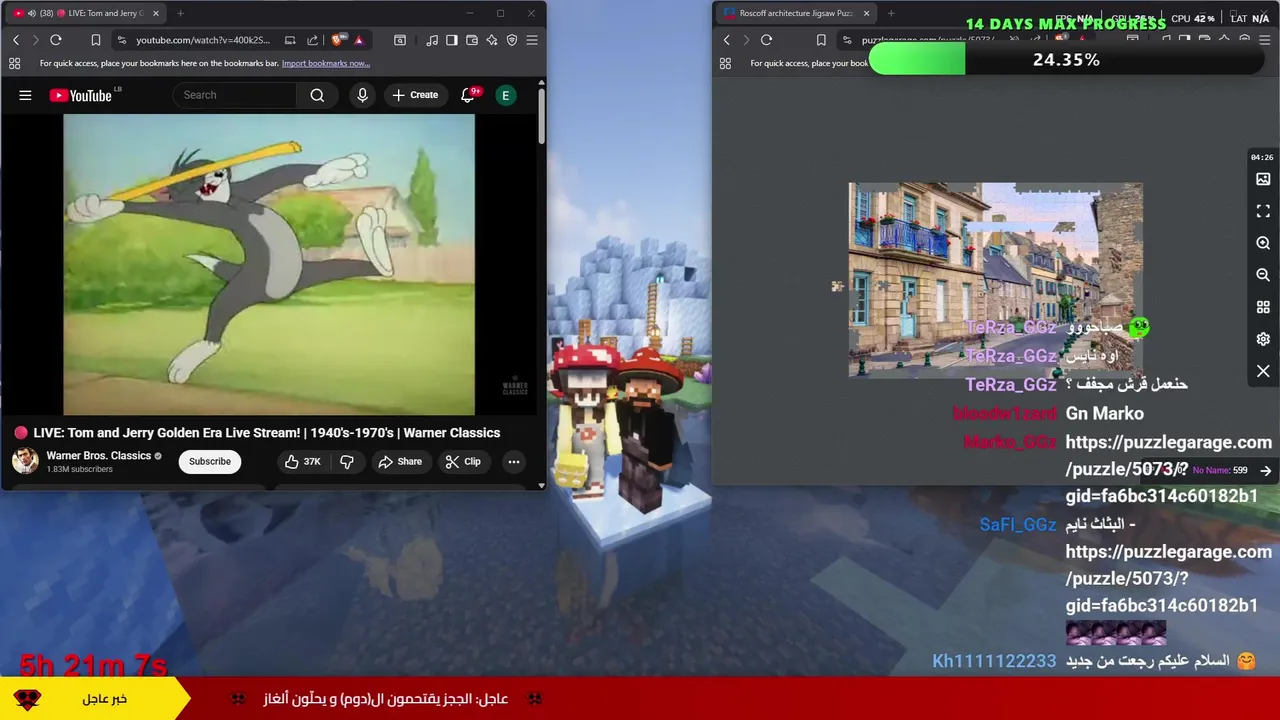Open Brave VPN shield icon in YouTube window
This screenshot has height=720, width=1280.
(x=512, y=40)
